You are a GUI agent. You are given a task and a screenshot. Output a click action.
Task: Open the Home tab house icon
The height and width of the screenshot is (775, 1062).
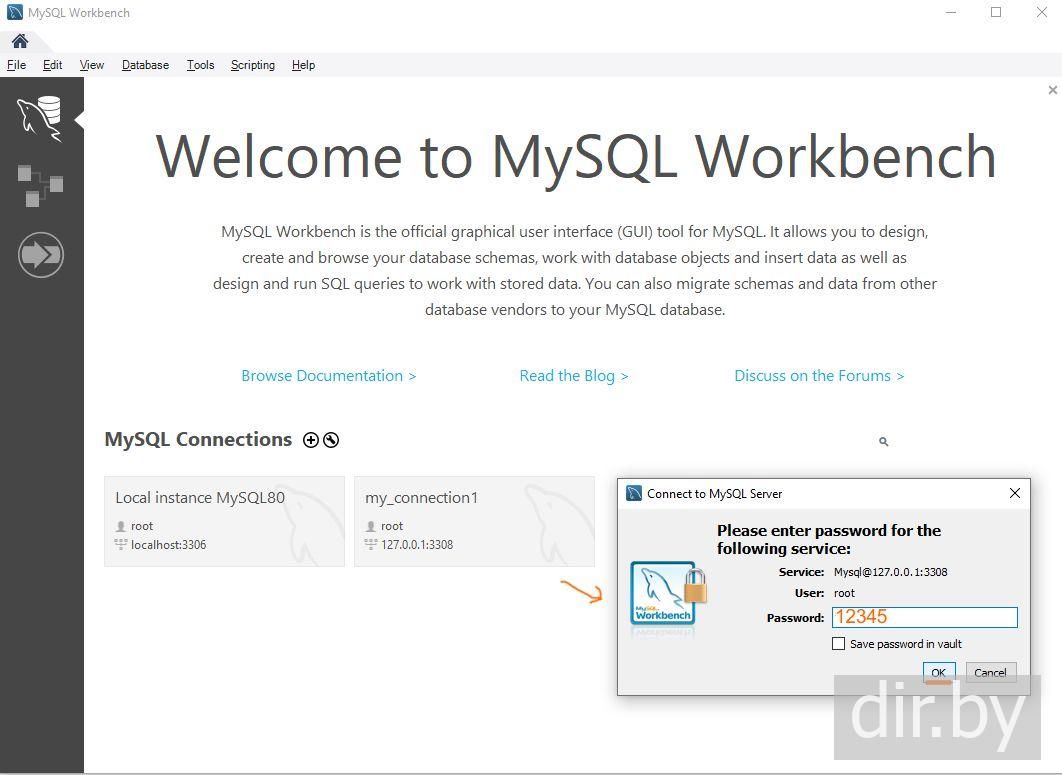[20, 41]
